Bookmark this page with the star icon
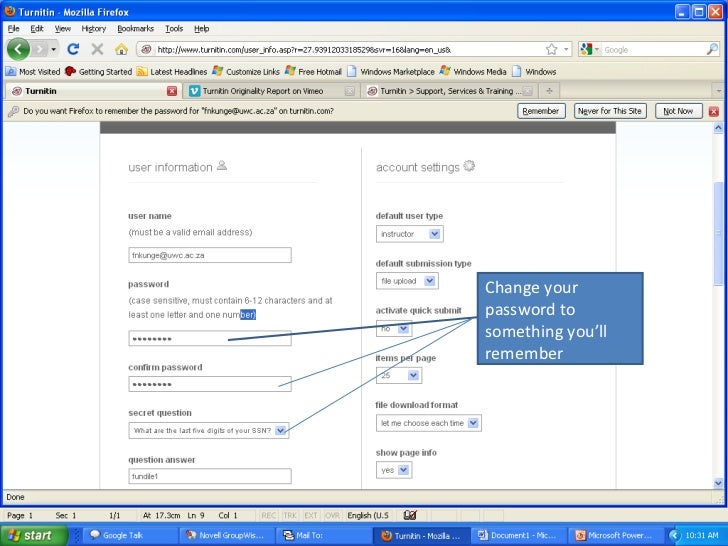 552,49
